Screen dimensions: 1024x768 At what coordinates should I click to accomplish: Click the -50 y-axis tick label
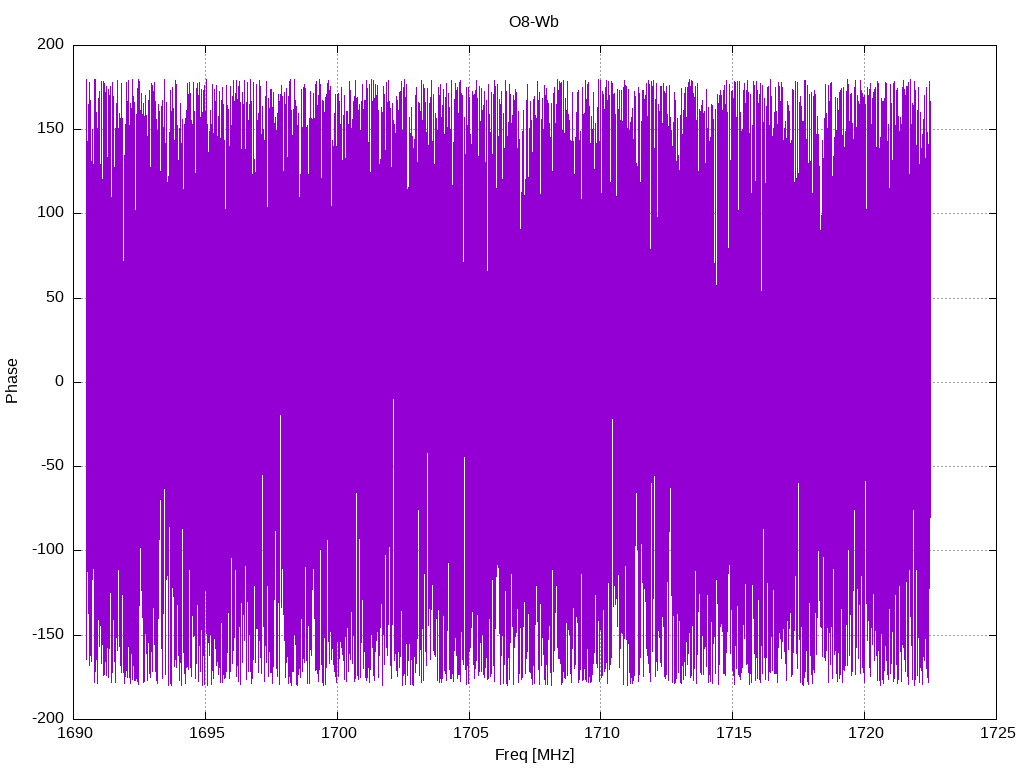coord(53,465)
